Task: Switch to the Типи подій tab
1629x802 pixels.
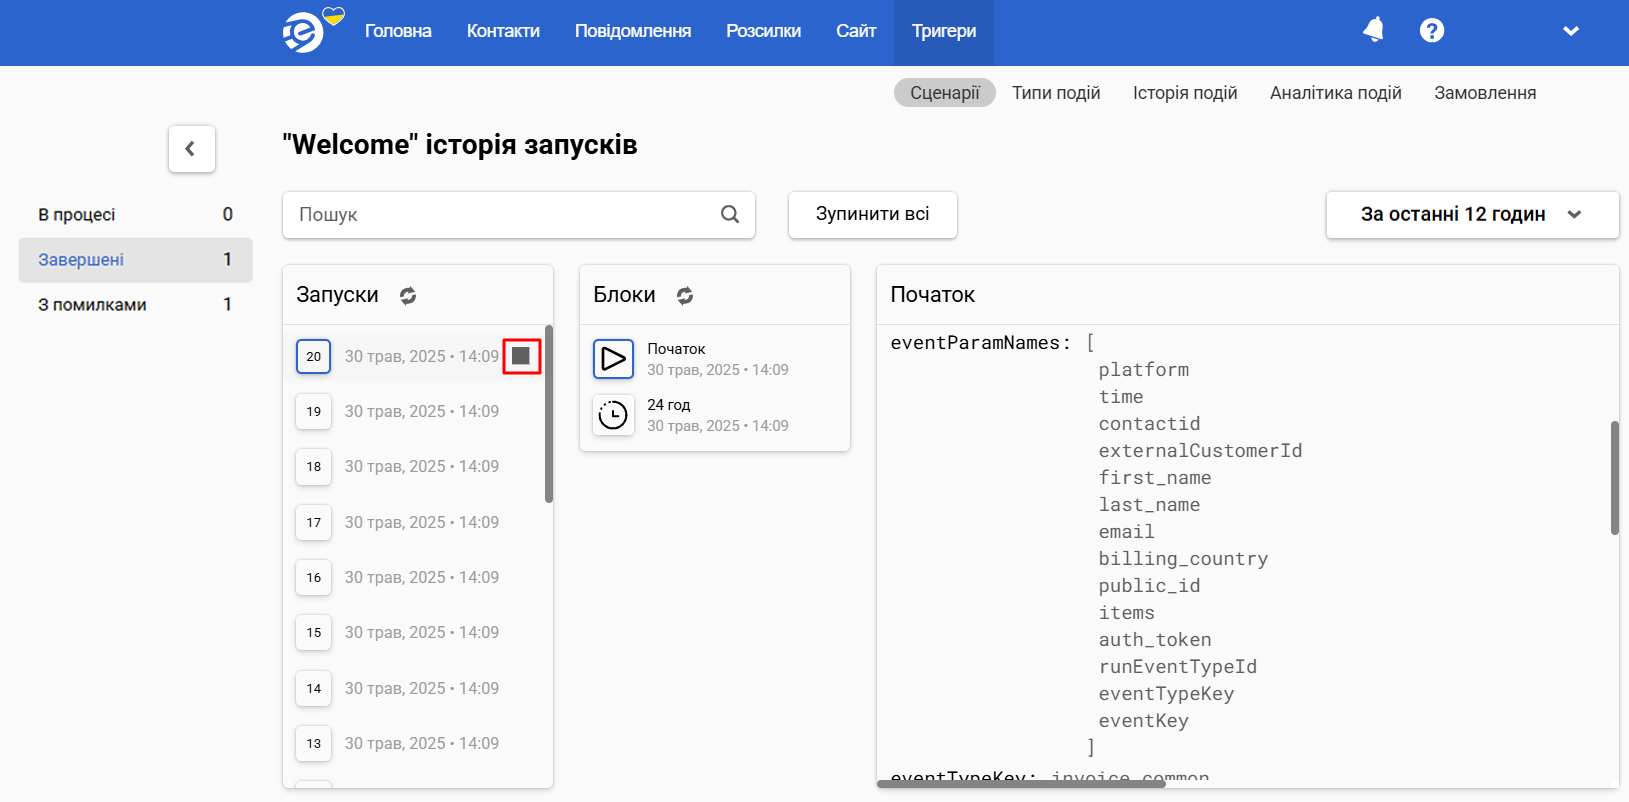Action: pyautogui.click(x=1056, y=93)
